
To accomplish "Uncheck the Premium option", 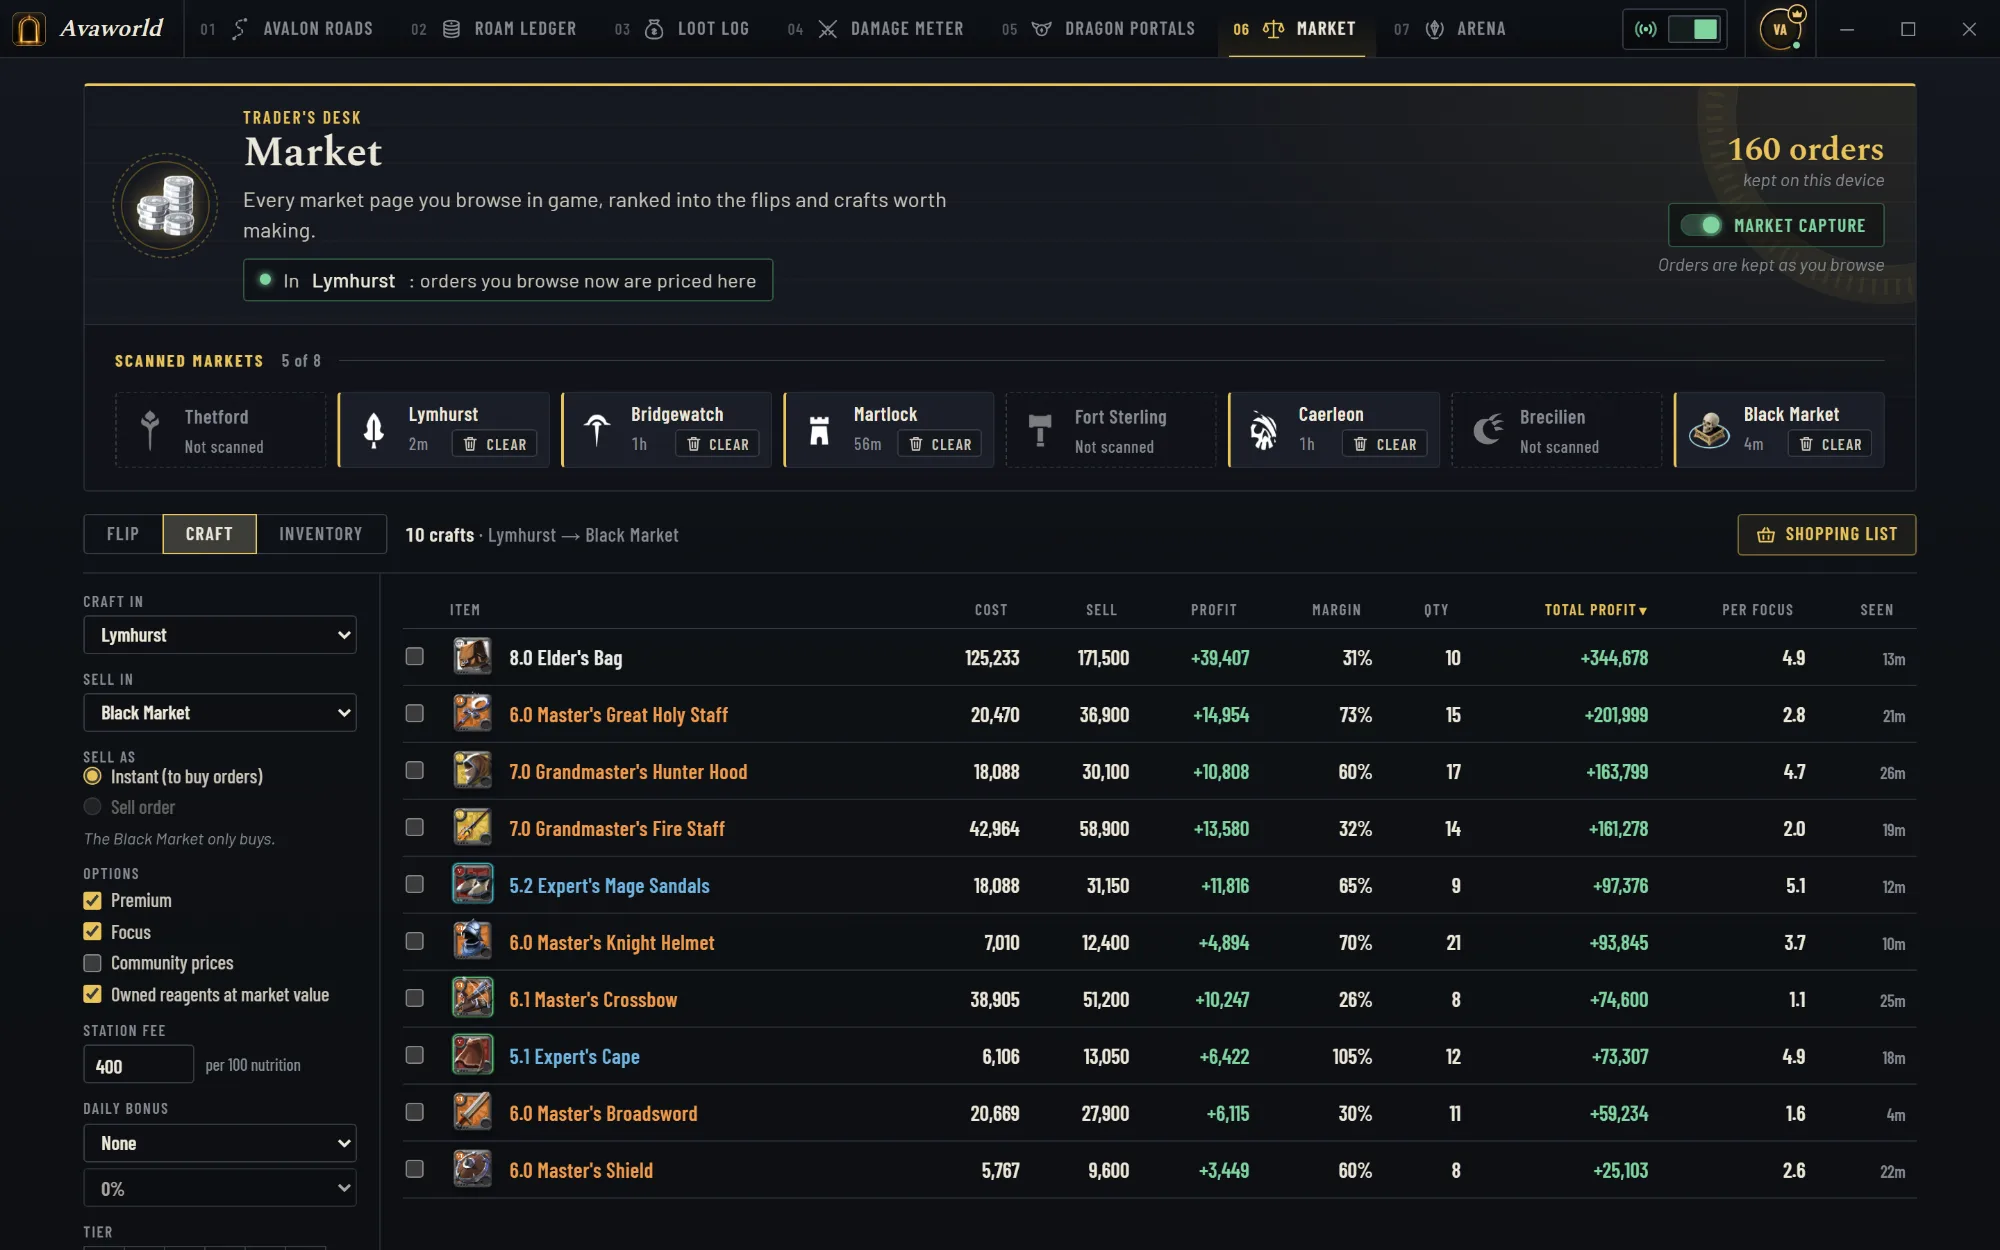I will coord(93,900).
